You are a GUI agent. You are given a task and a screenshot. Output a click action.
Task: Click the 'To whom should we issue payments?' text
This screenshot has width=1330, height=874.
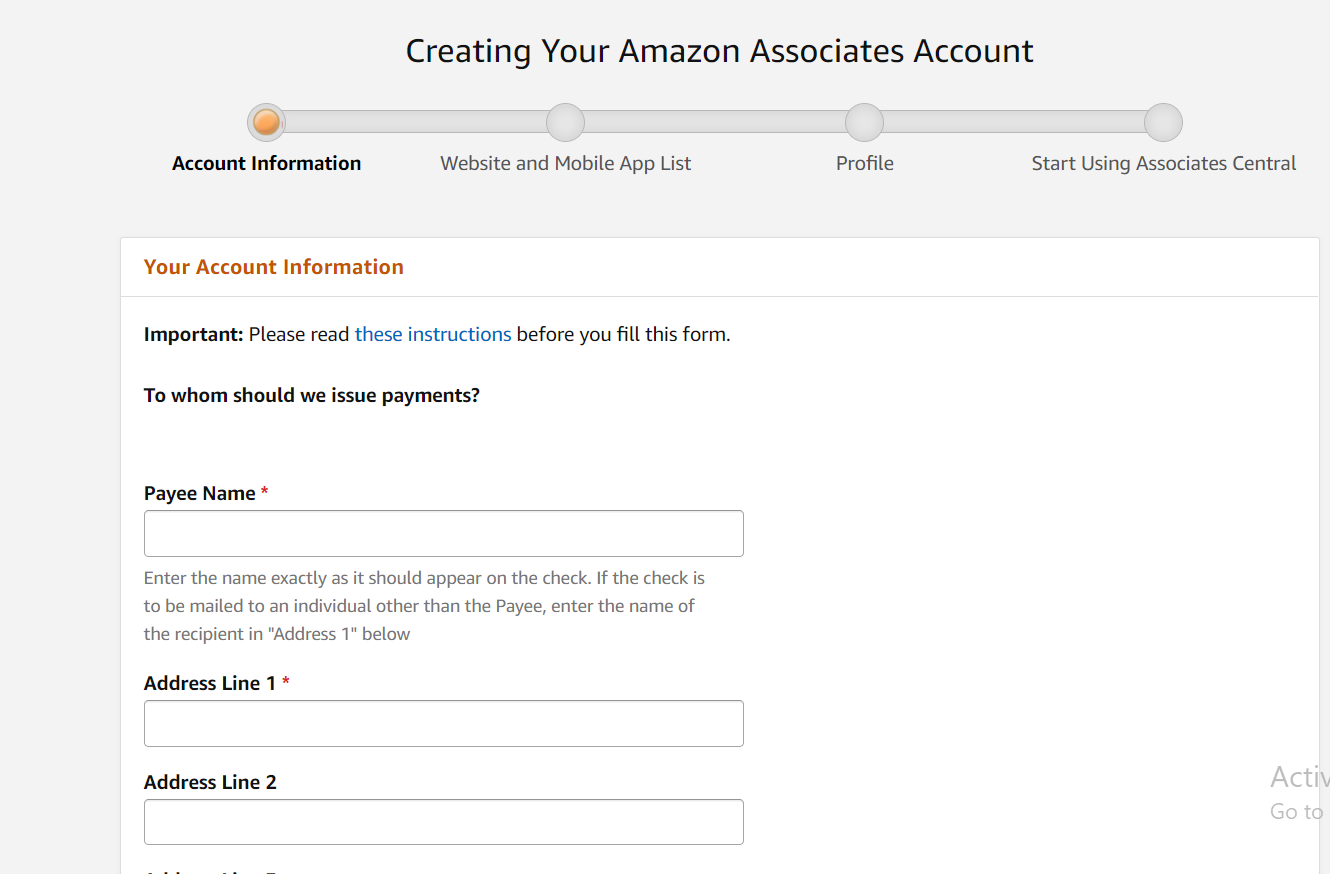[x=311, y=395]
